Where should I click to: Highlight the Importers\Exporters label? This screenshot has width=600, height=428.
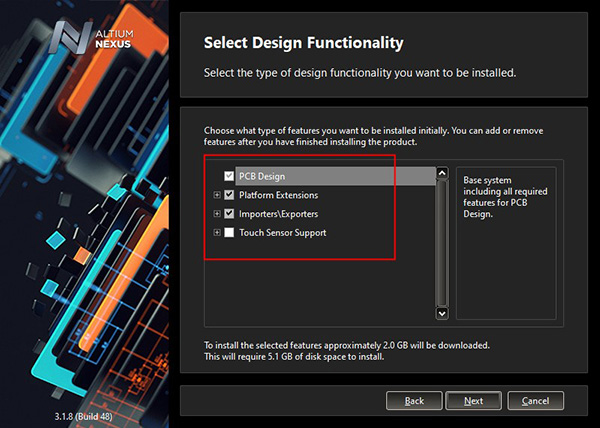[279, 214]
